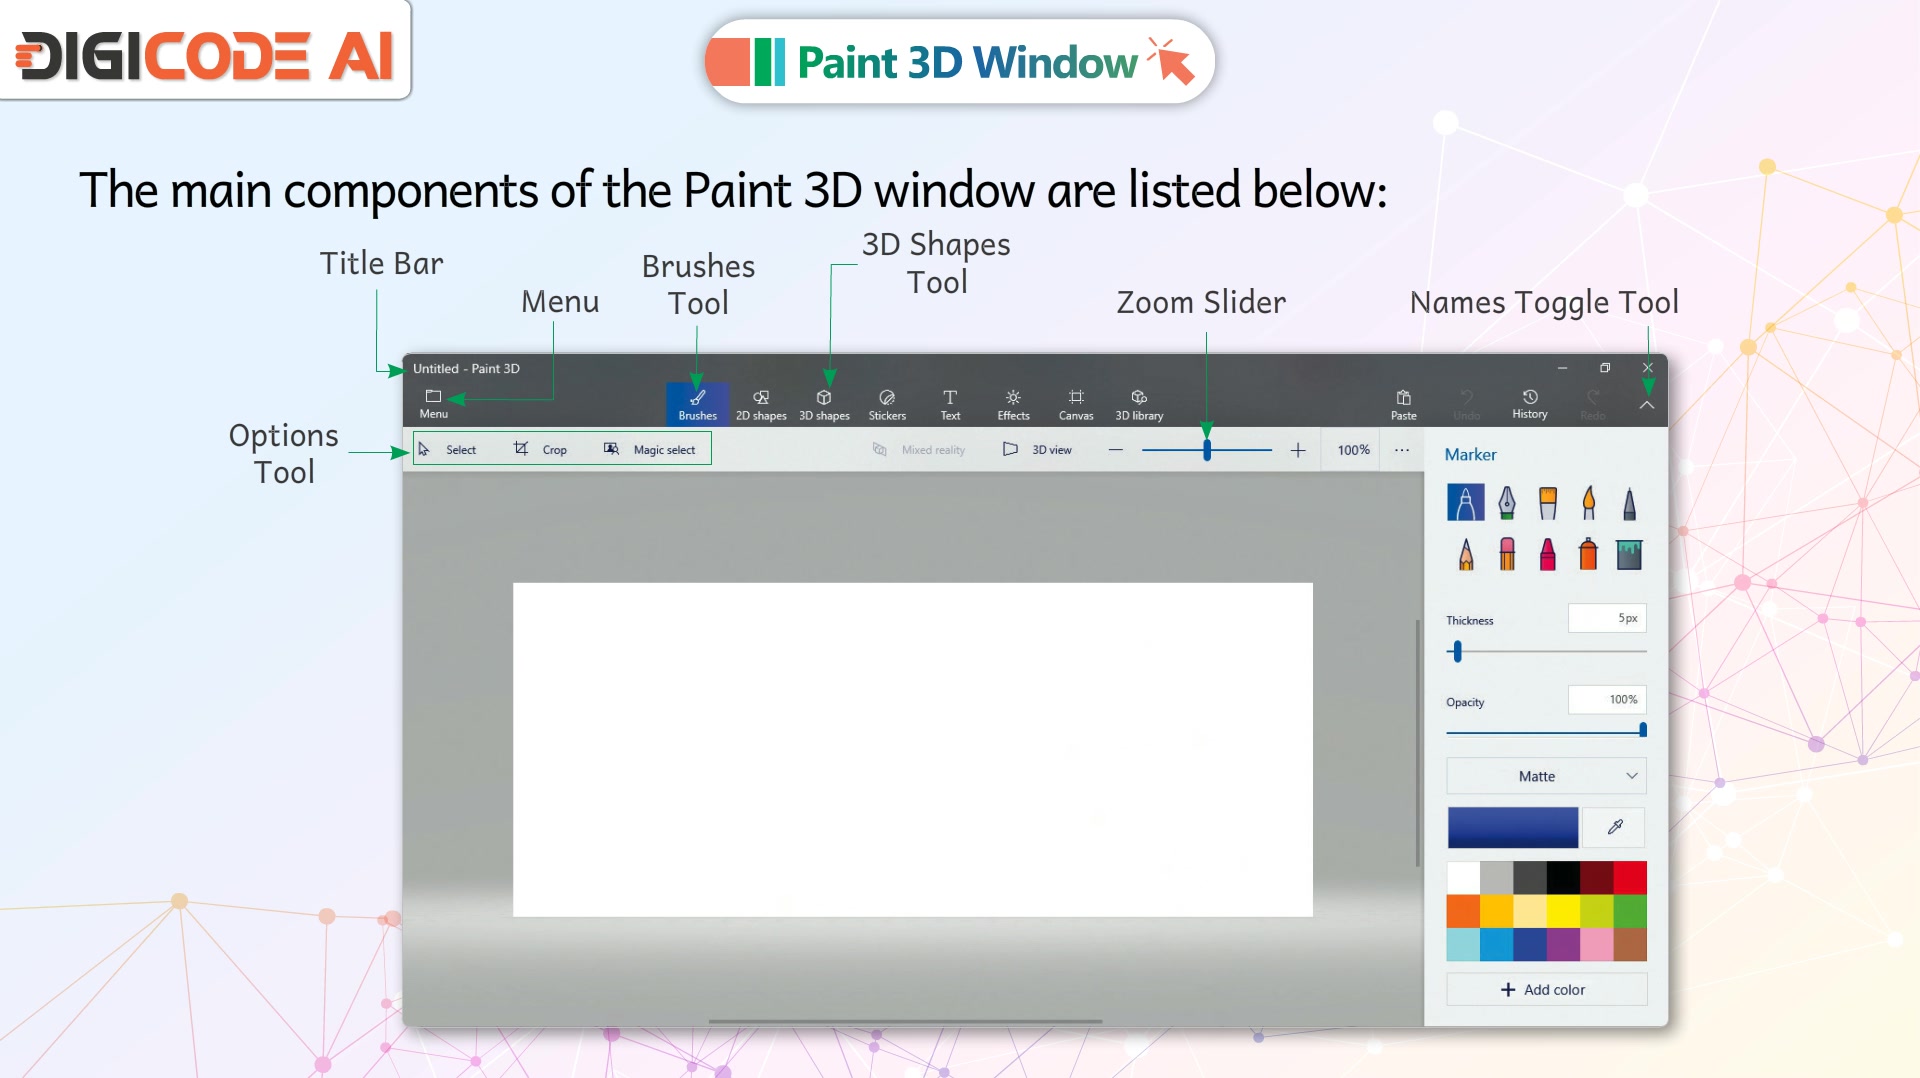Click the zoom slider handle
Image resolution: width=1920 pixels, height=1078 pixels.
[x=1207, y=450]
